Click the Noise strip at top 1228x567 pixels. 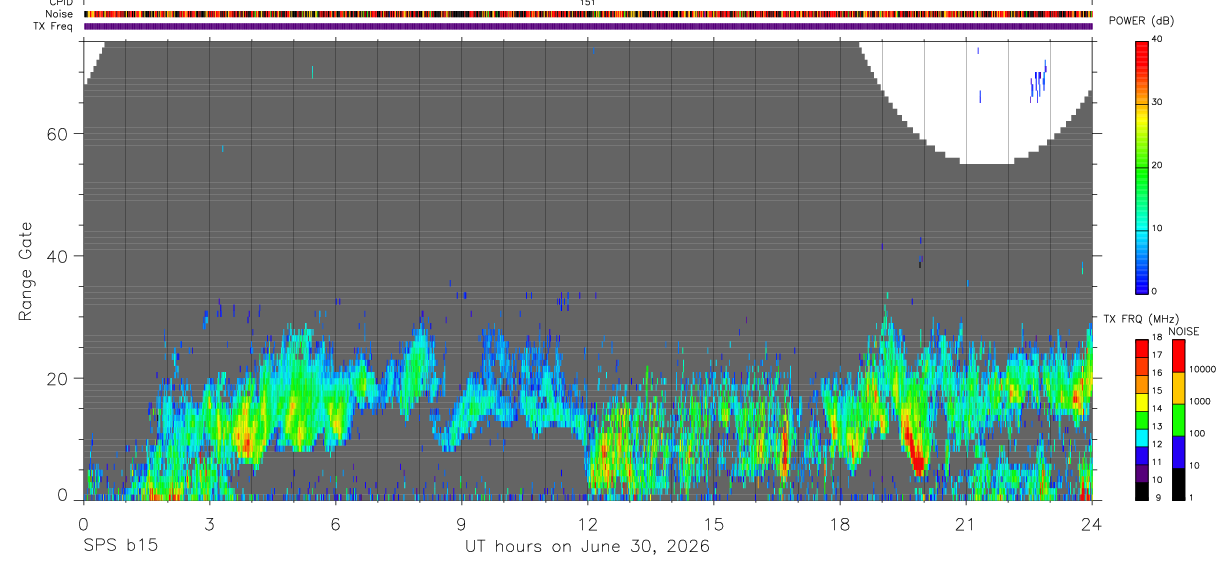[588, 15]
